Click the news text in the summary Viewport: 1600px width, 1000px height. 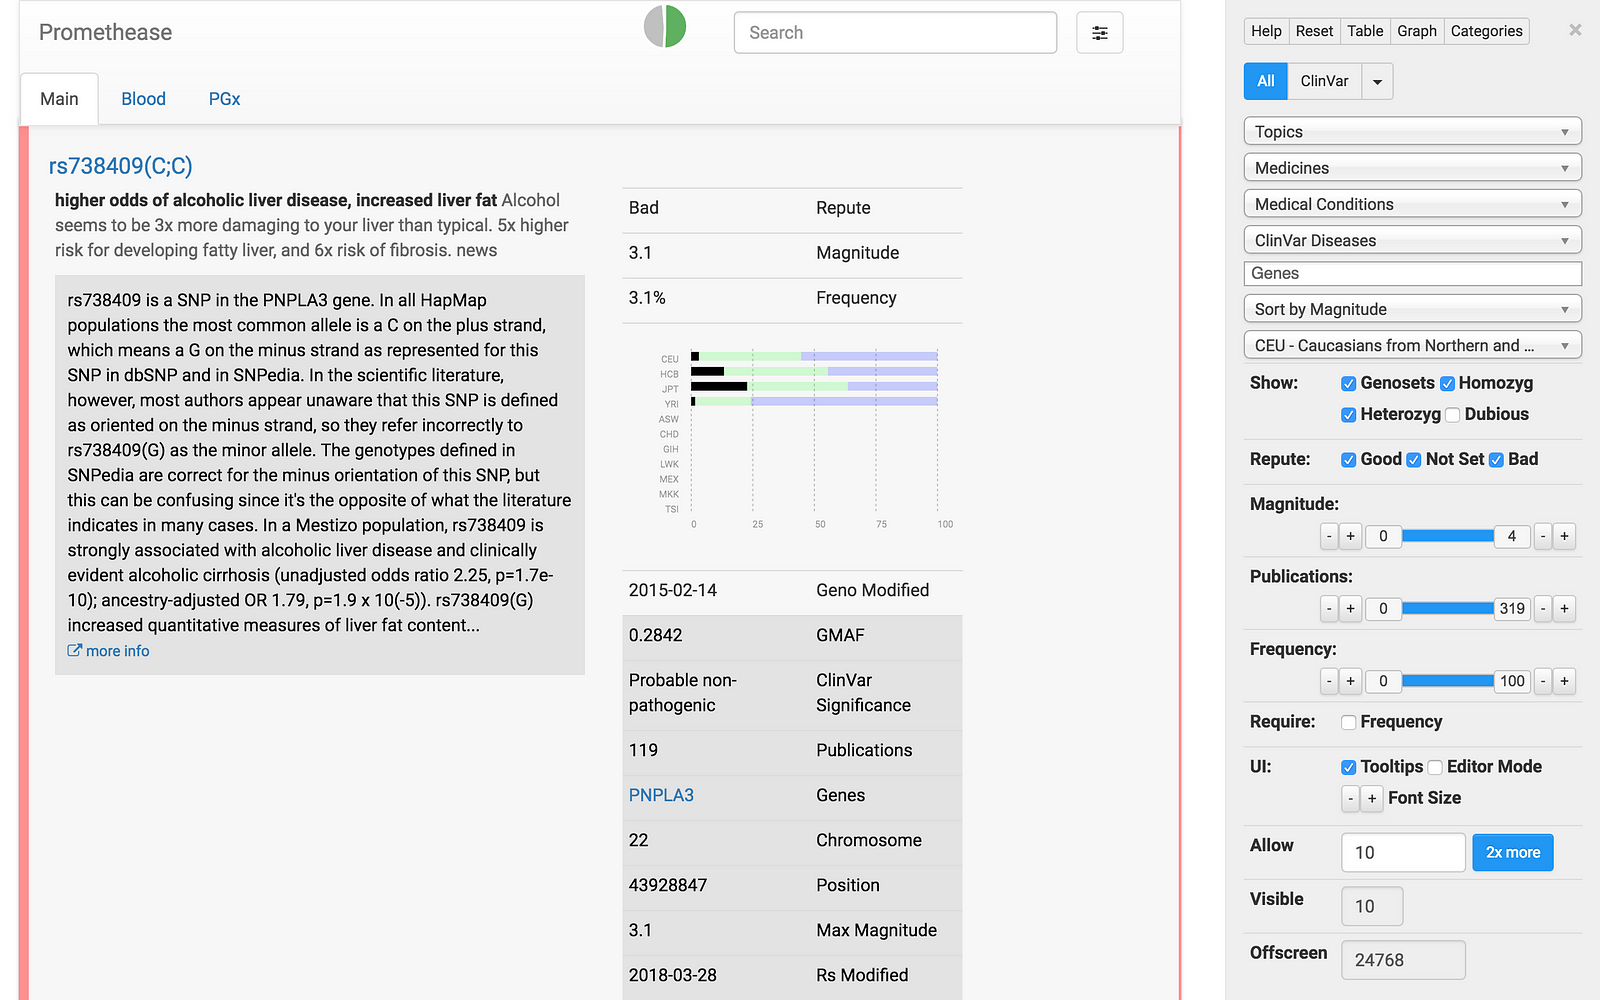click(x=476, y=250)
